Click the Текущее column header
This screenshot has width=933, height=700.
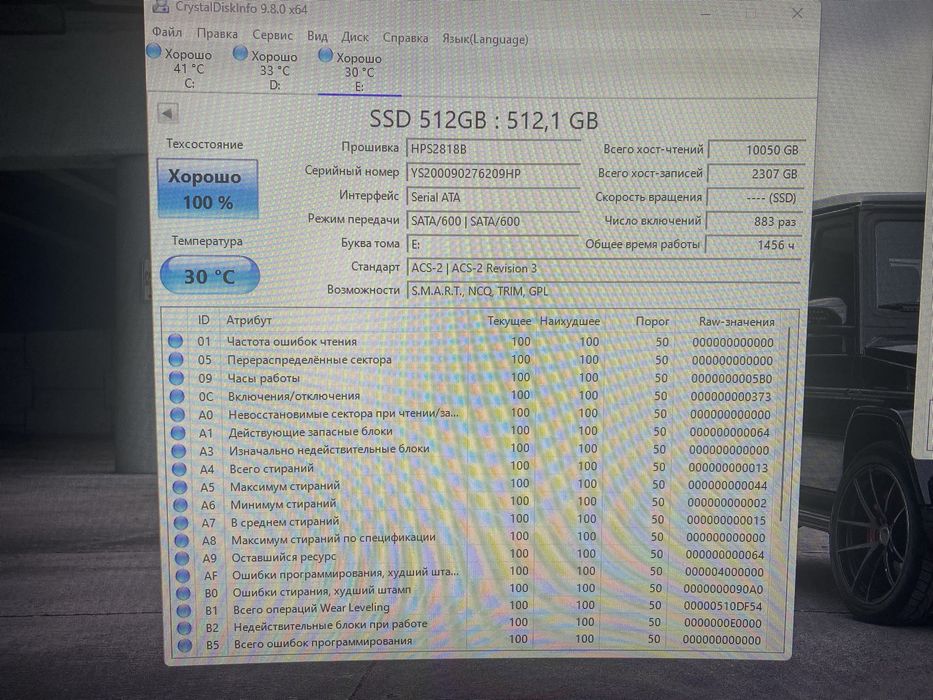[509, 320]
